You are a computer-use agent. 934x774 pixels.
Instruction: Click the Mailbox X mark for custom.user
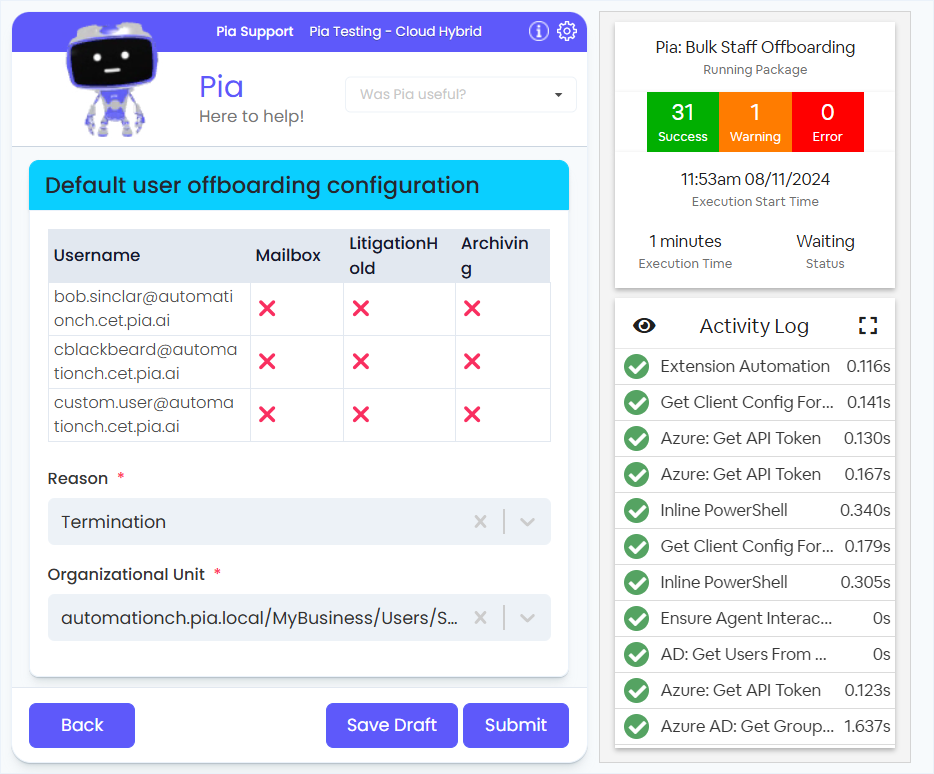tap(267, 415)
